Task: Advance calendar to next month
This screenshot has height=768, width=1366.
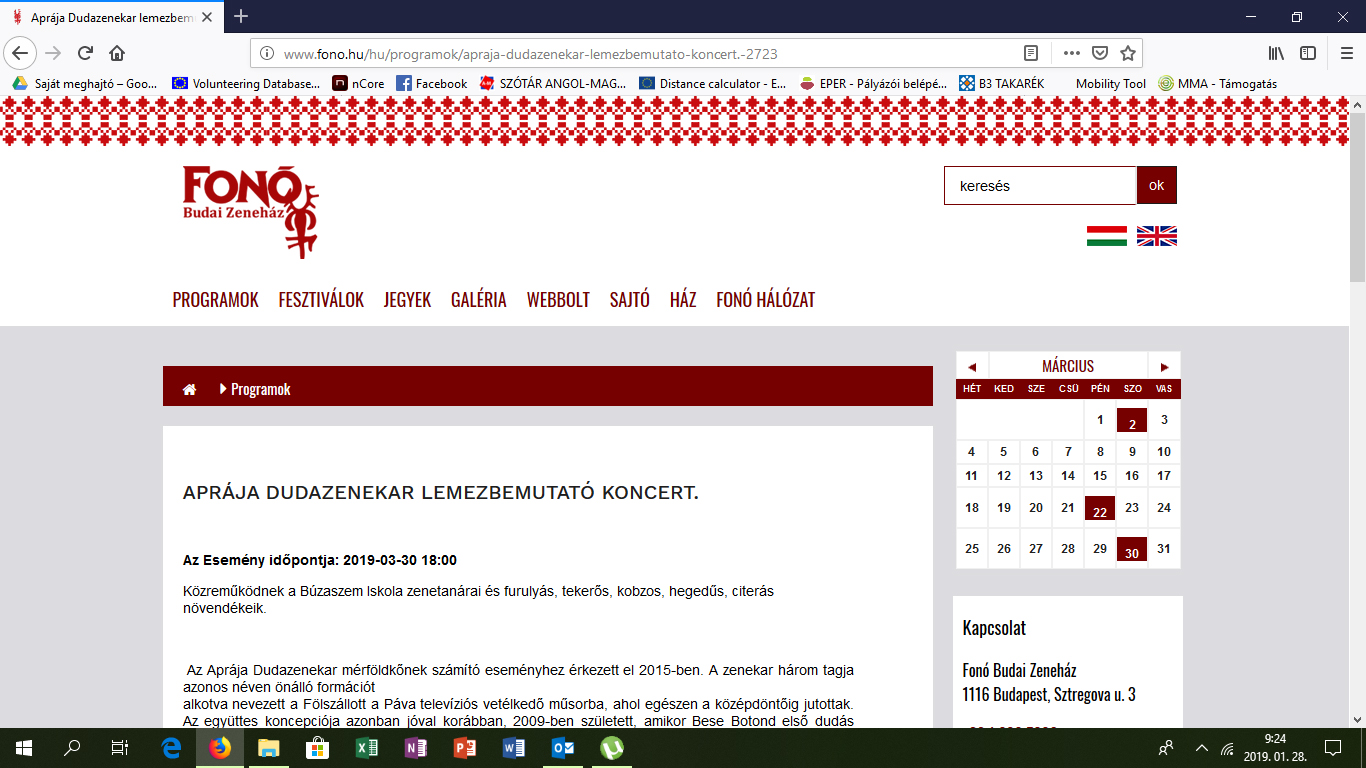Action: pos(1164,367)
